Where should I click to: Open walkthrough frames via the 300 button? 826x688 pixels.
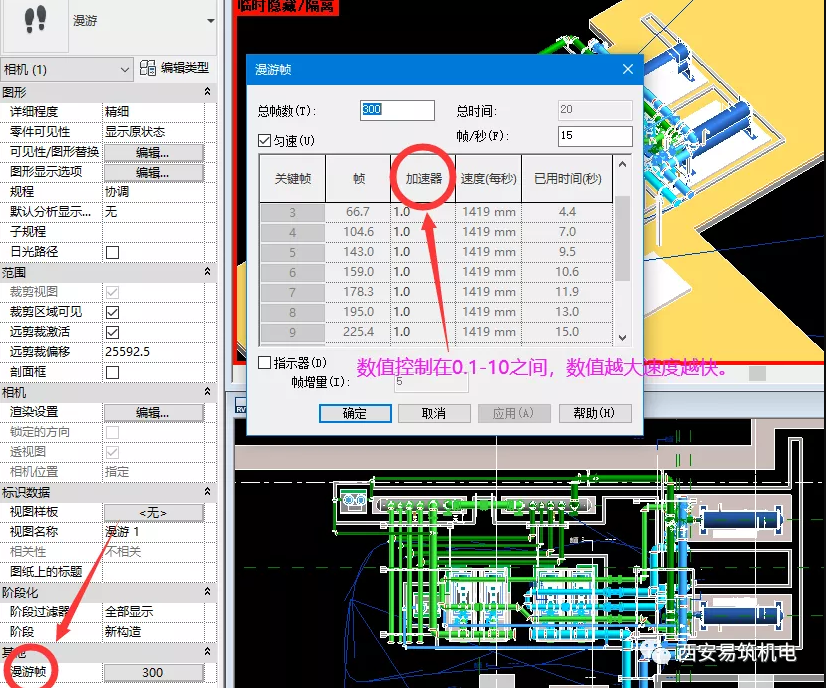[153, 673]
